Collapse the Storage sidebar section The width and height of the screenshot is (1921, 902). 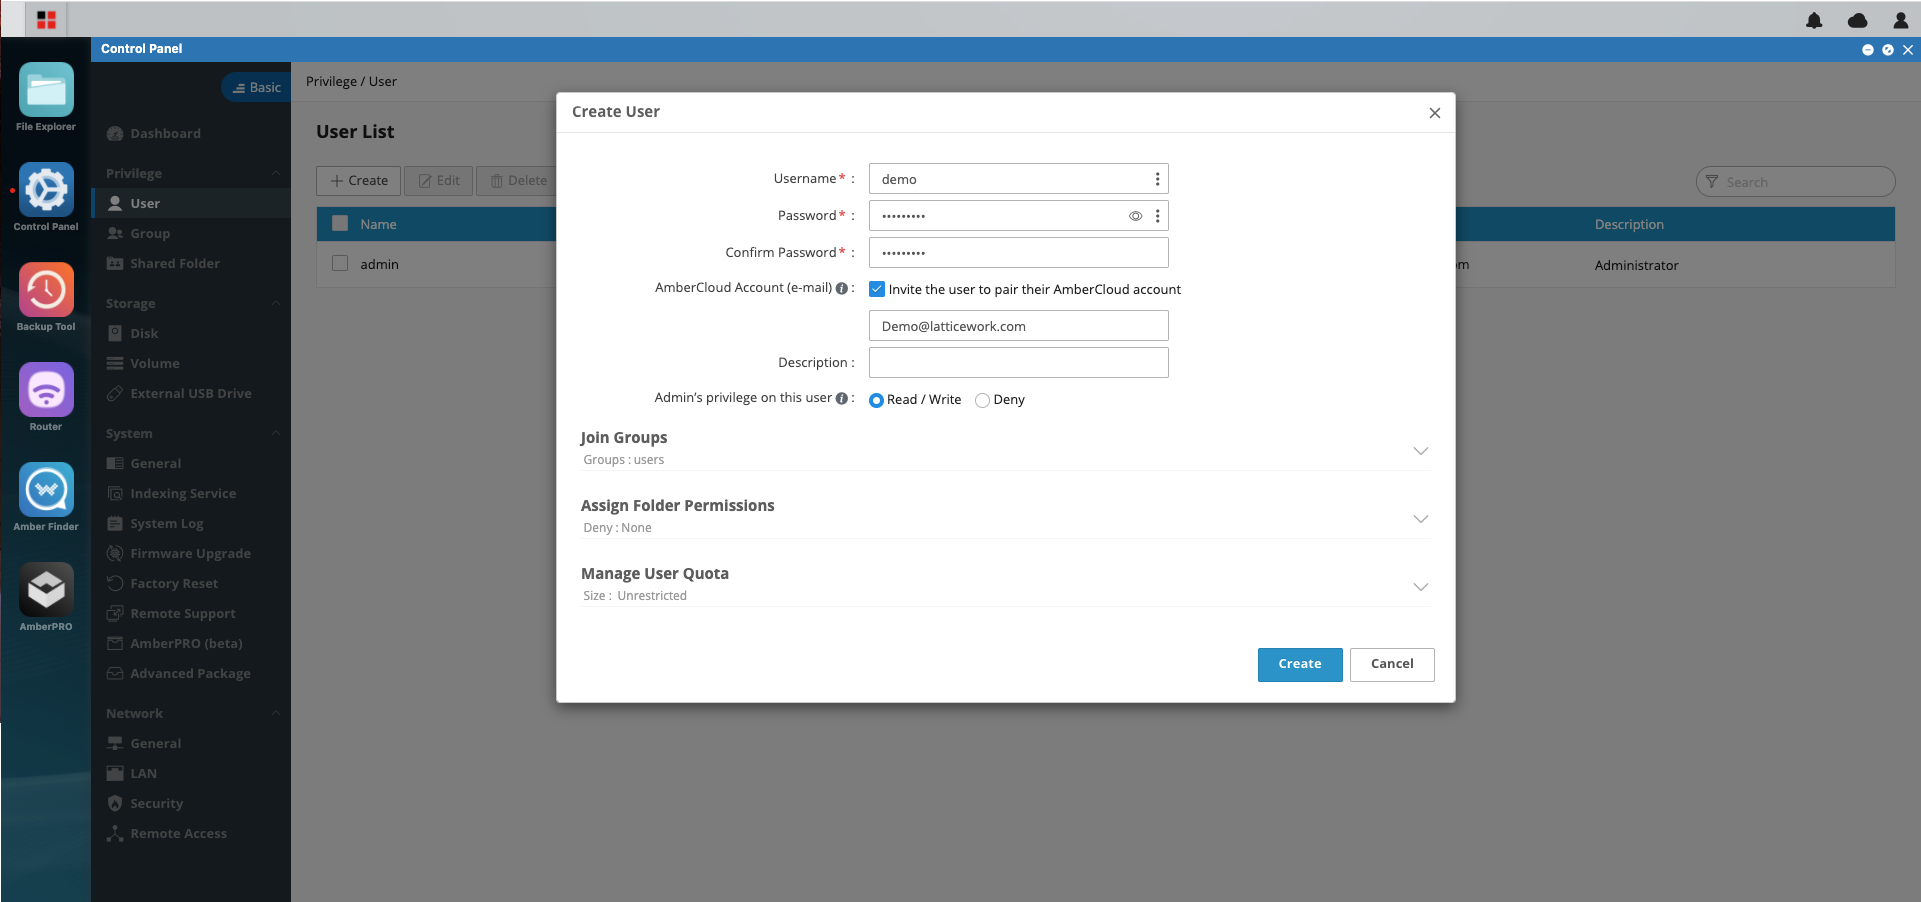pyautogui.click(x=276, y=303)
